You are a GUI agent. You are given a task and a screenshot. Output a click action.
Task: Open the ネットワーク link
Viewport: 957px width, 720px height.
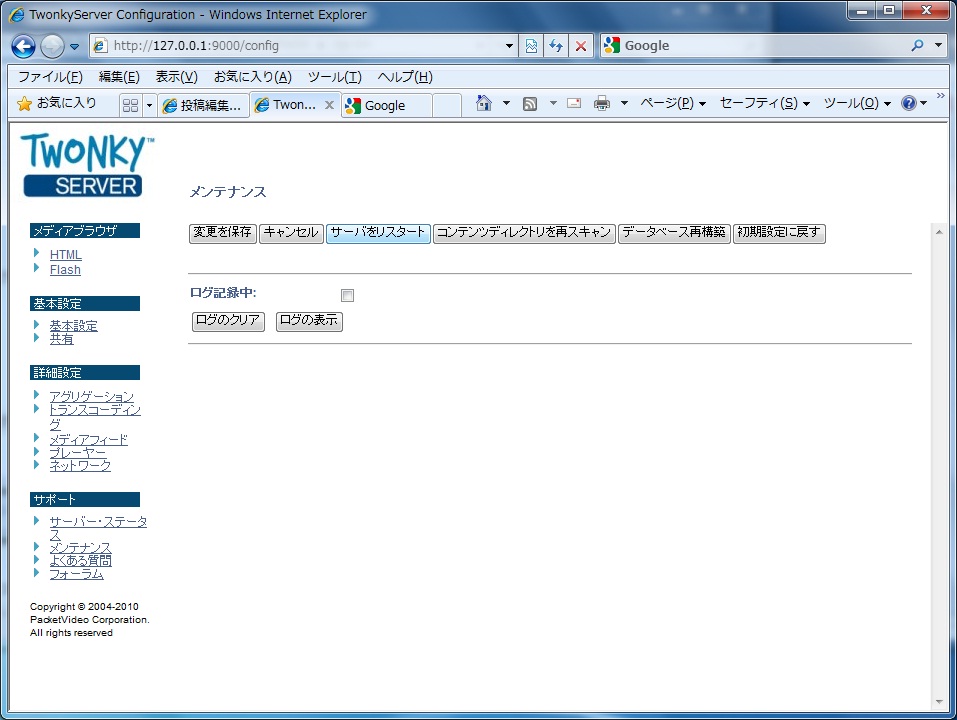click(x=80, y=466)
